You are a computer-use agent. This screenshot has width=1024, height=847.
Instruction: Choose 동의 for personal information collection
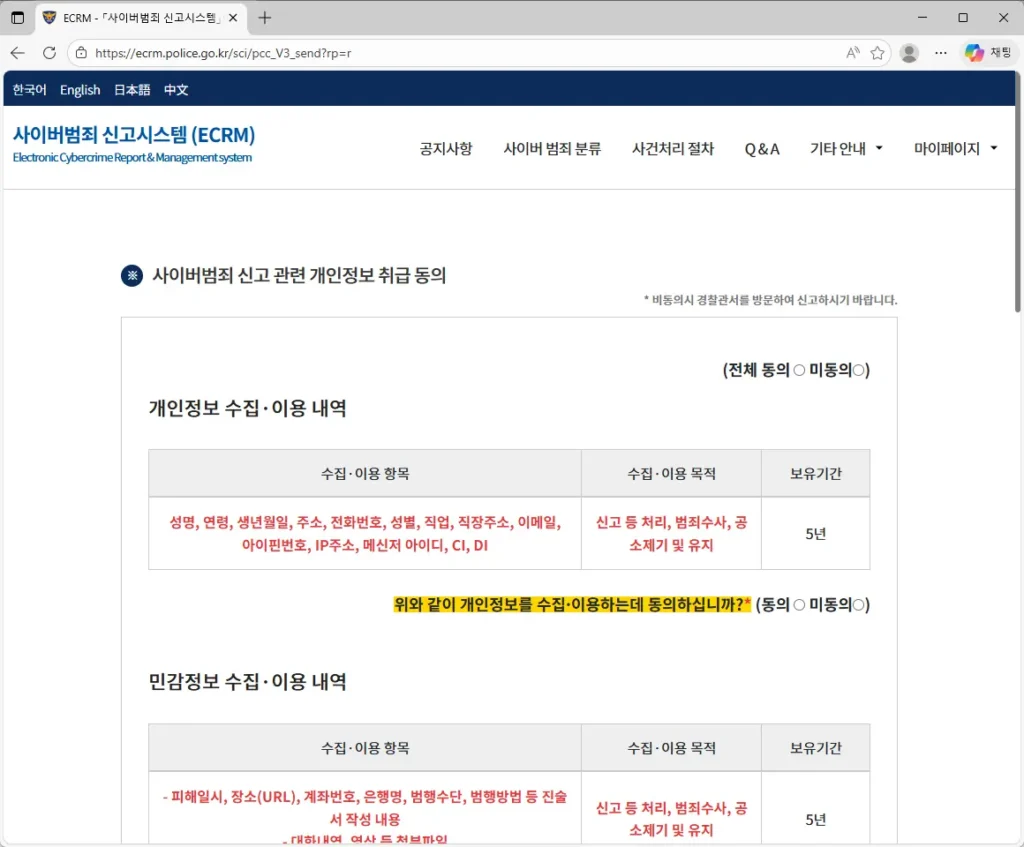800,605
